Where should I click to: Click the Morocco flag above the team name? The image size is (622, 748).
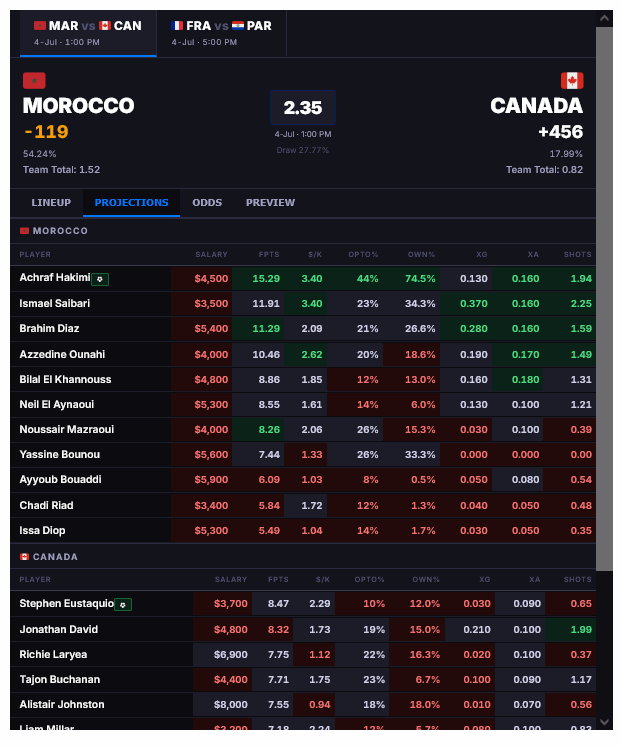point(34,81)
